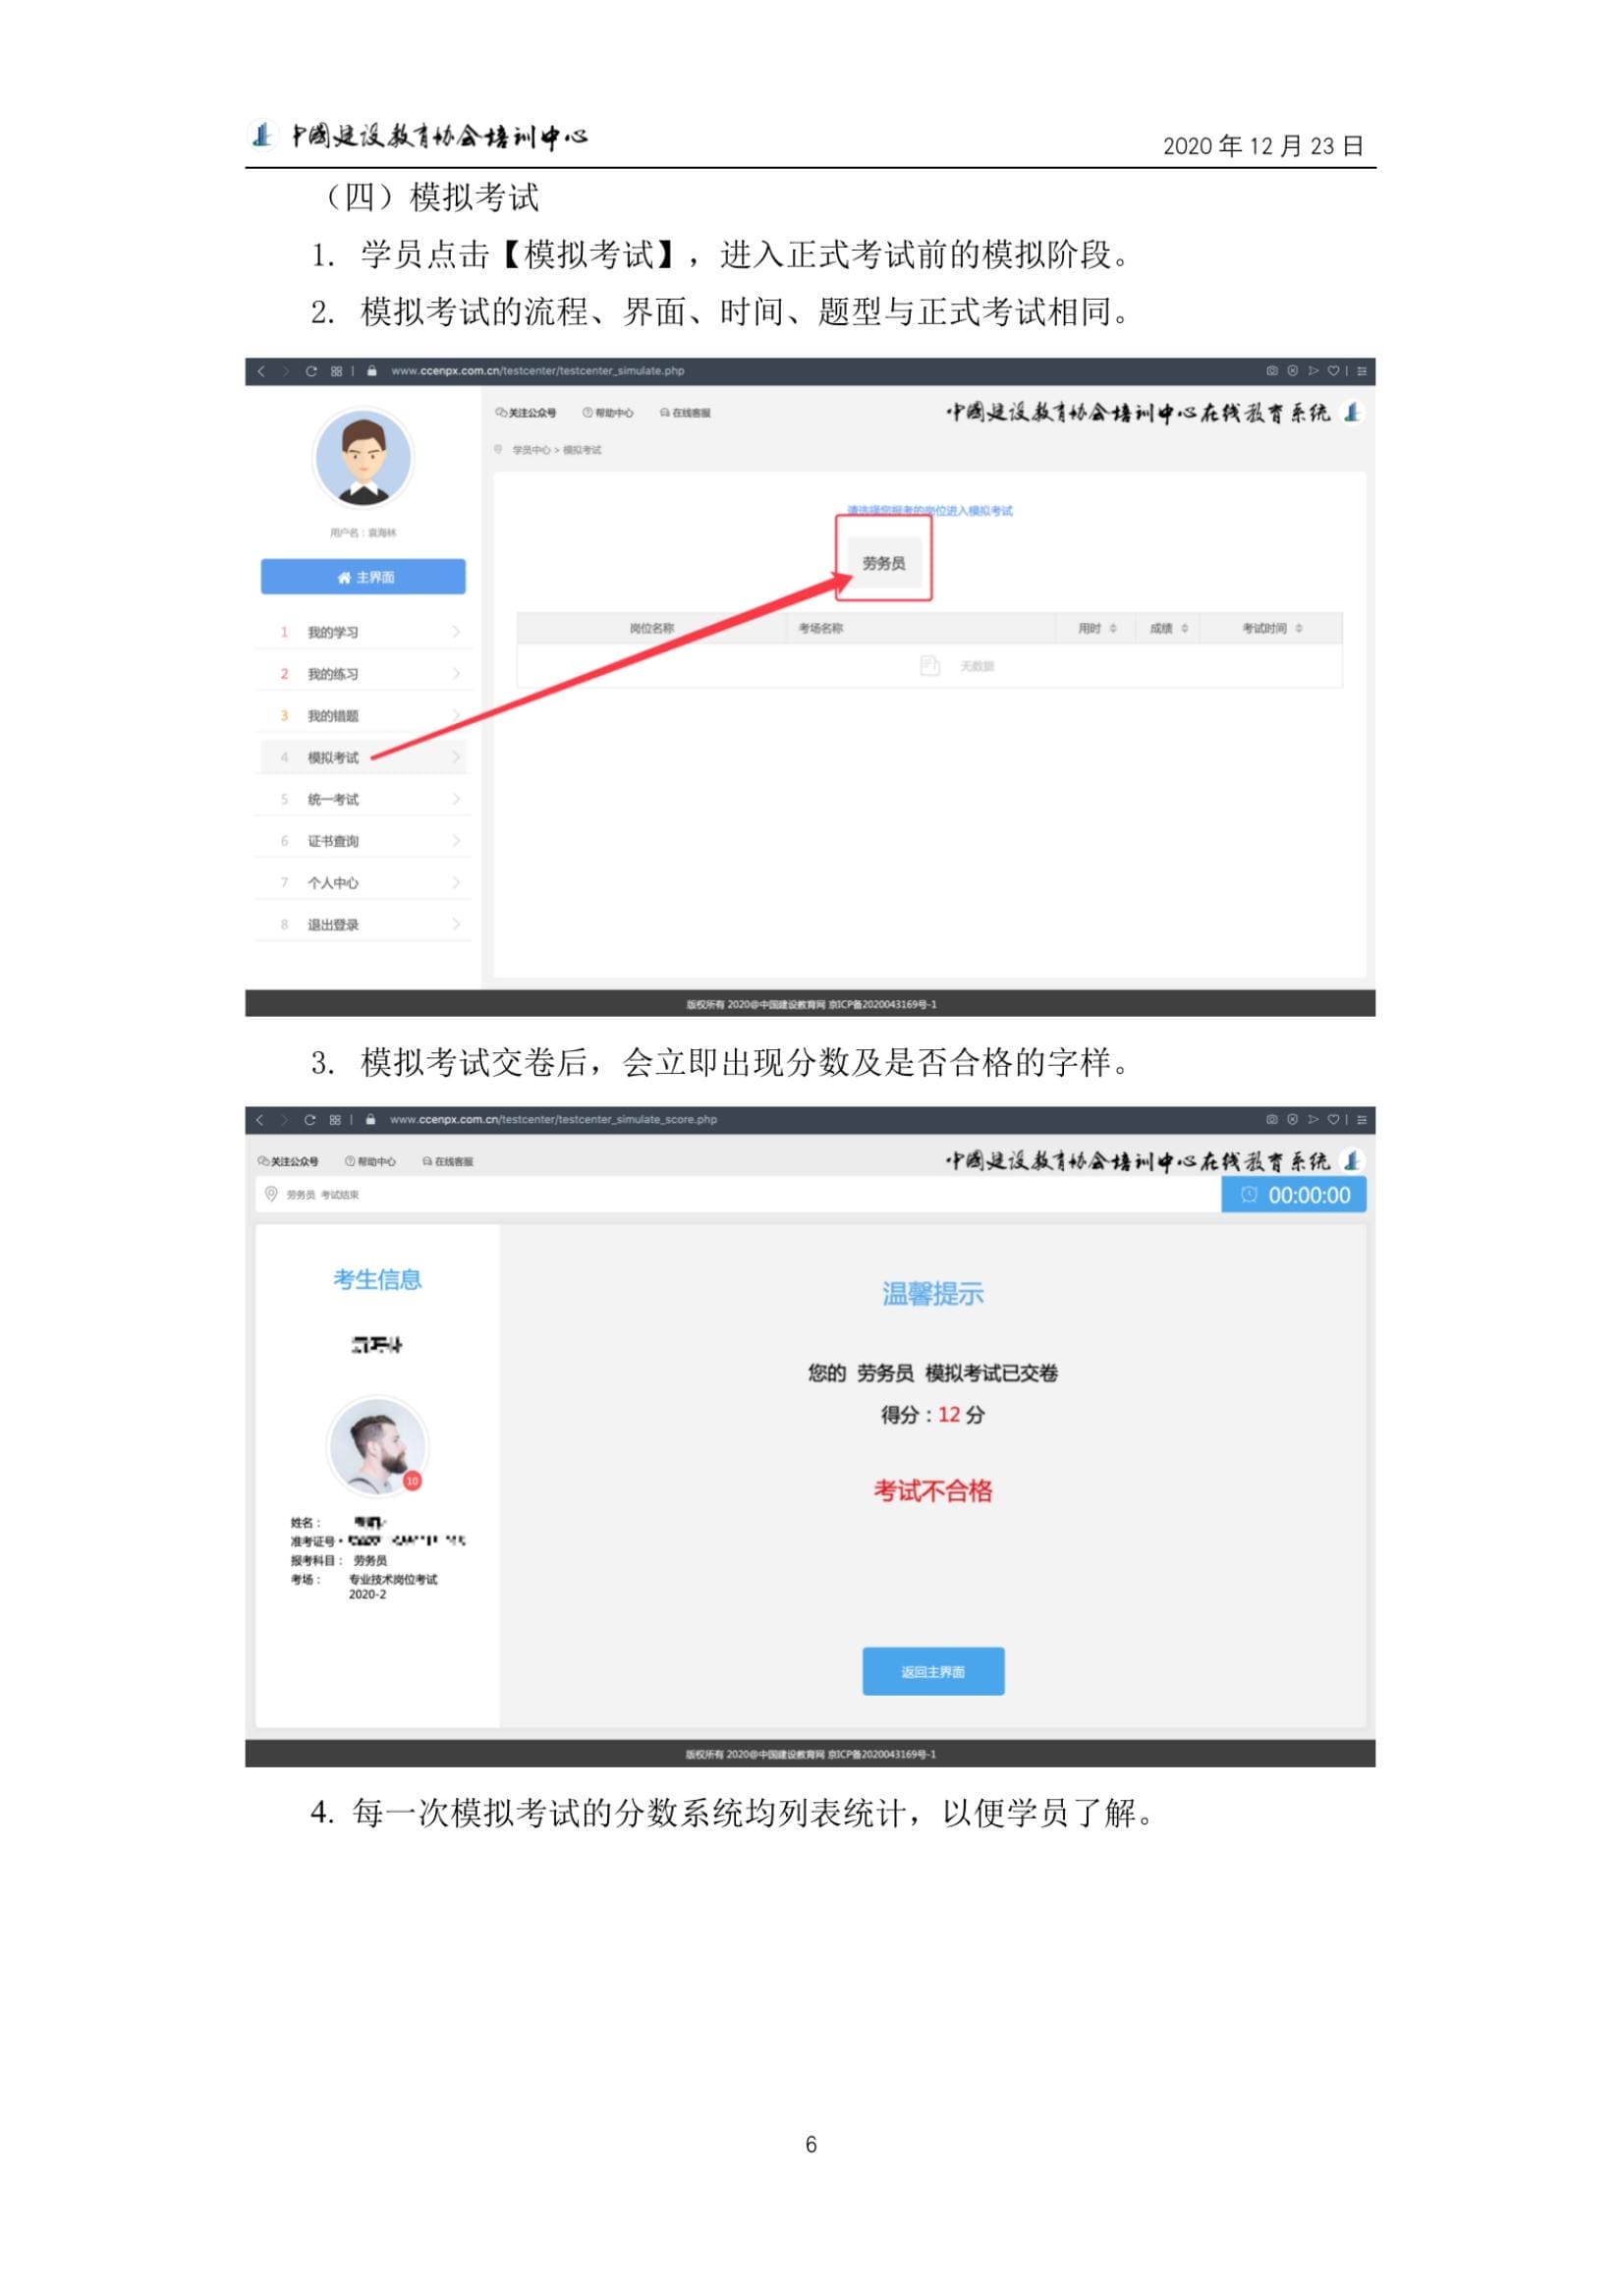The width and height of the screenshot is (1623, 2296).
Task: Click the blue 返回主界面 button
Action: (933, 1671)
